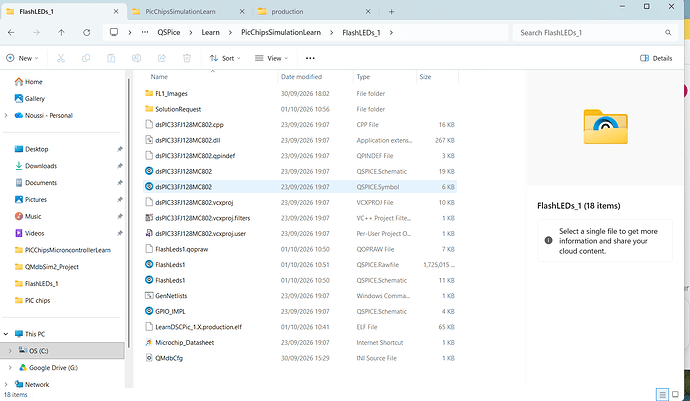Click the address bar ellipsis for hidden path
The image size is (690, 401).
pos(145,32)
